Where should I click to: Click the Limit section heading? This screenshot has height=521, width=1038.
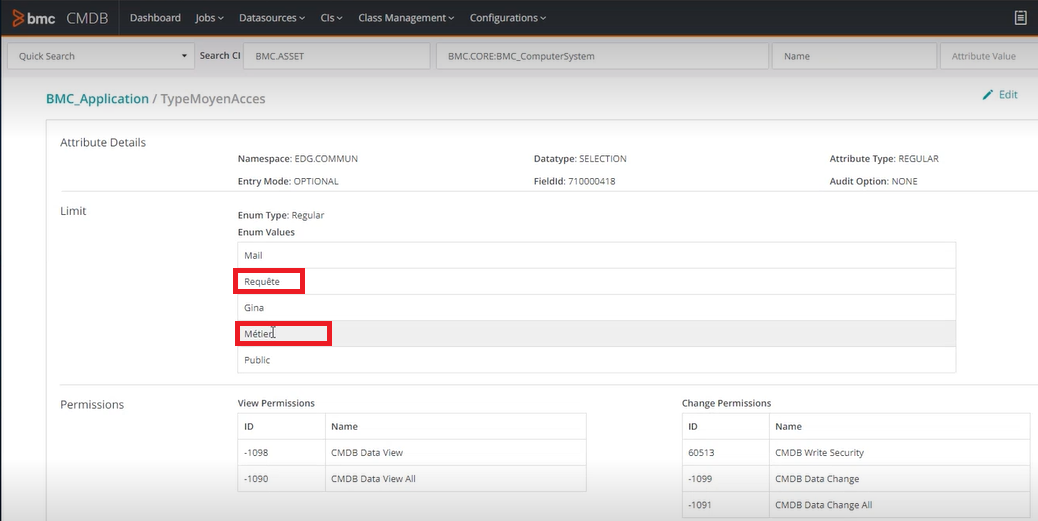click(x=73, y=211)
